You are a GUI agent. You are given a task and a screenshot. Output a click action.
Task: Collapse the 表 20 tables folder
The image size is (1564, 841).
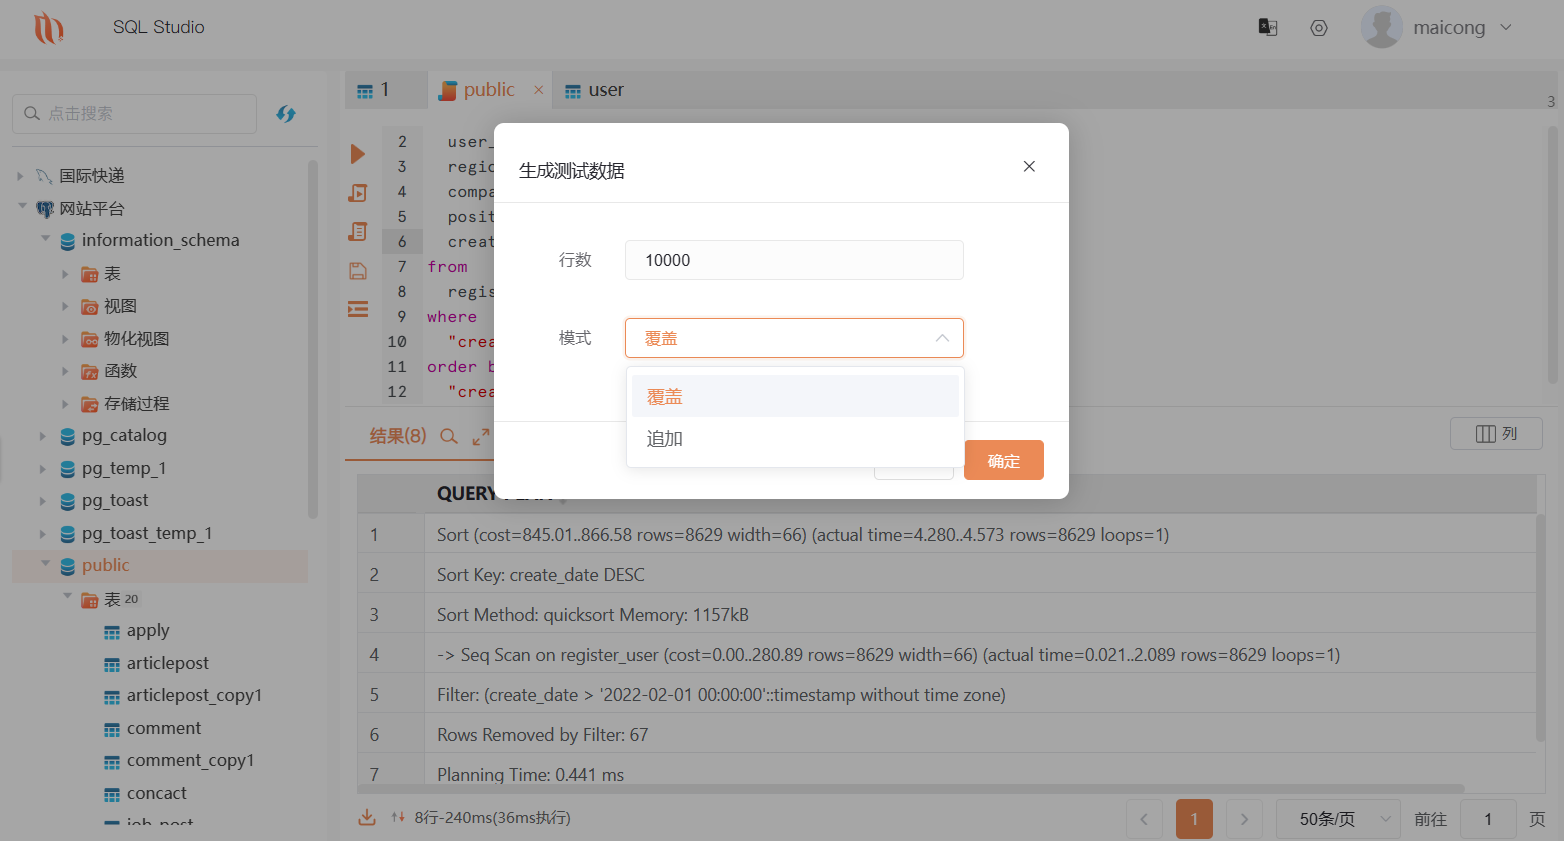point(68,597)
